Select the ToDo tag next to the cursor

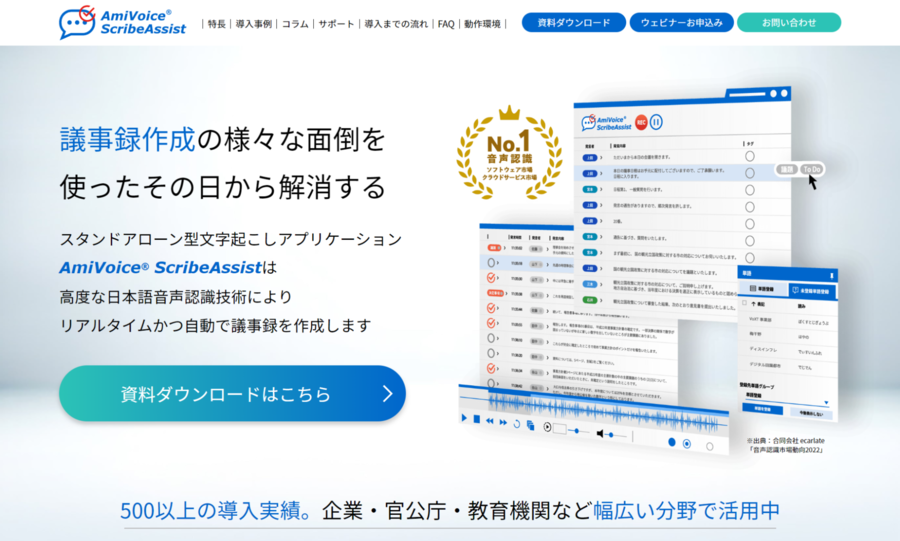pos(811,169)
